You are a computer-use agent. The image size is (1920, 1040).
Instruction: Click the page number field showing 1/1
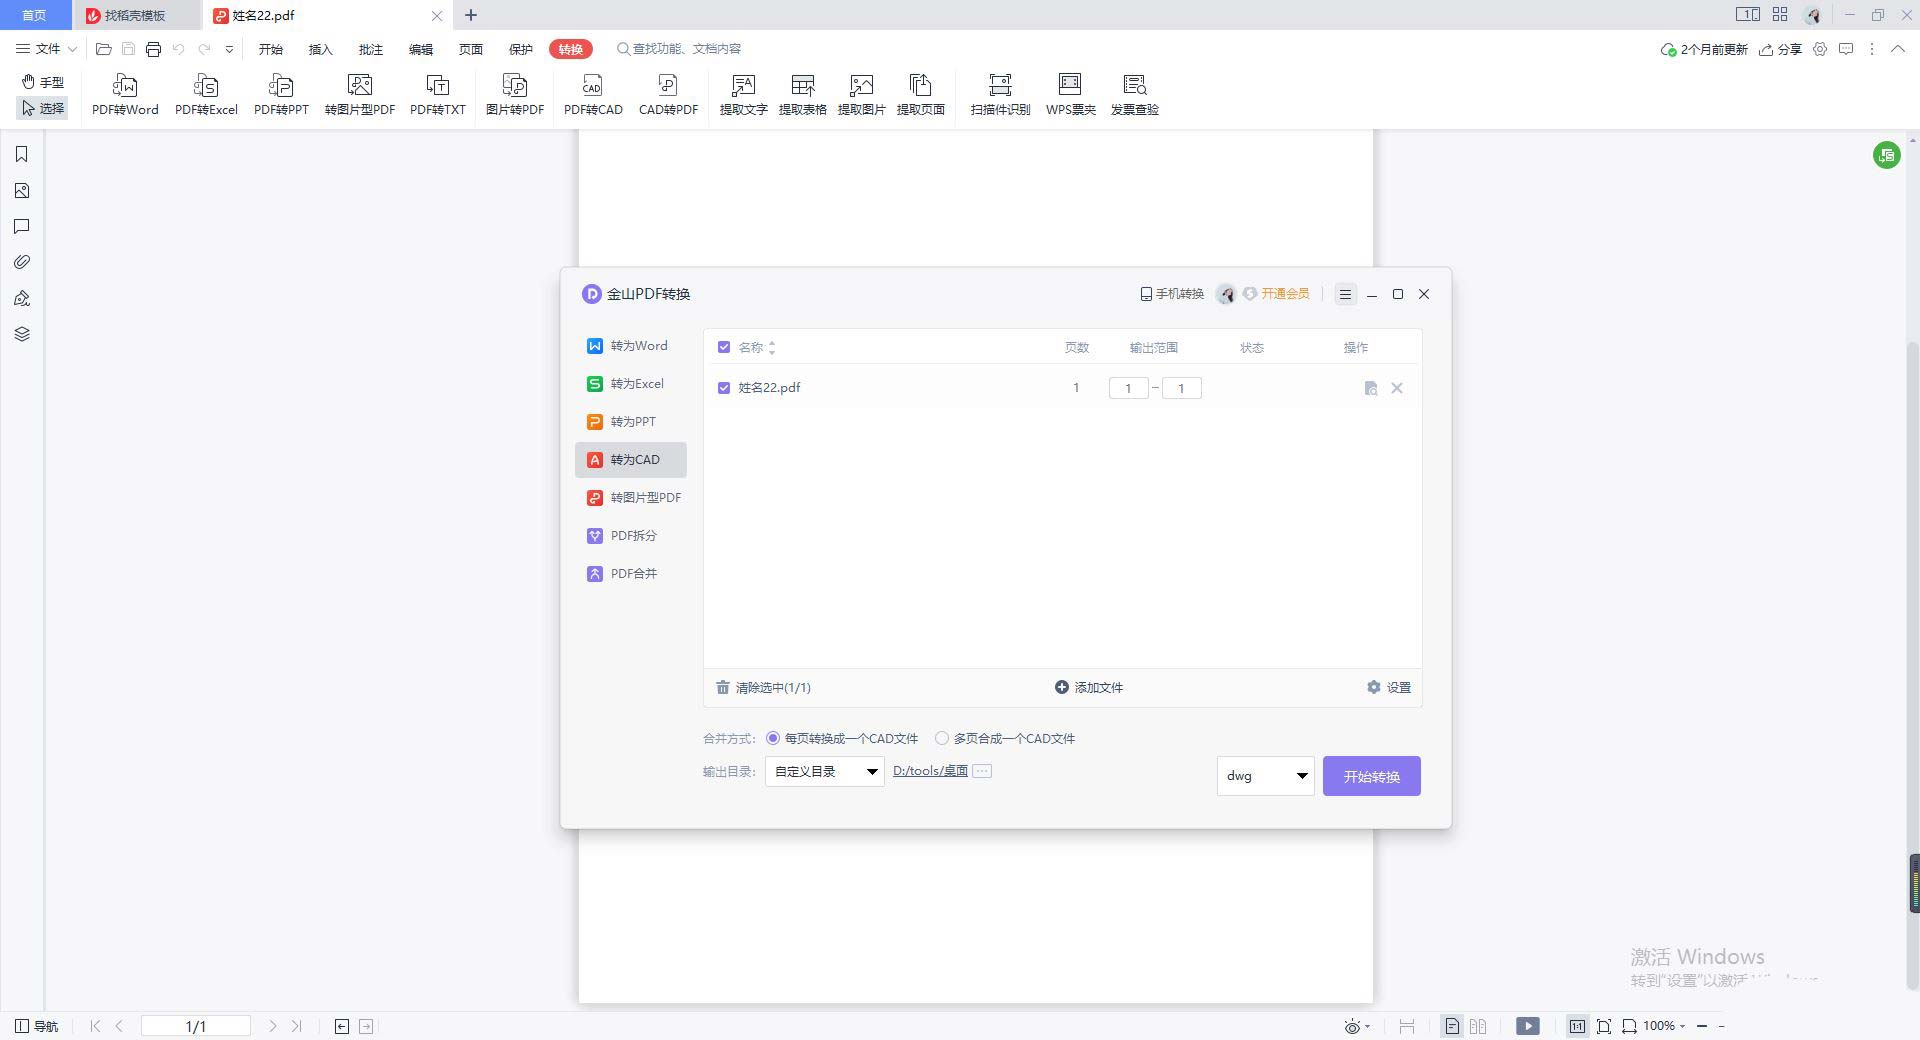coord(196,1026)
